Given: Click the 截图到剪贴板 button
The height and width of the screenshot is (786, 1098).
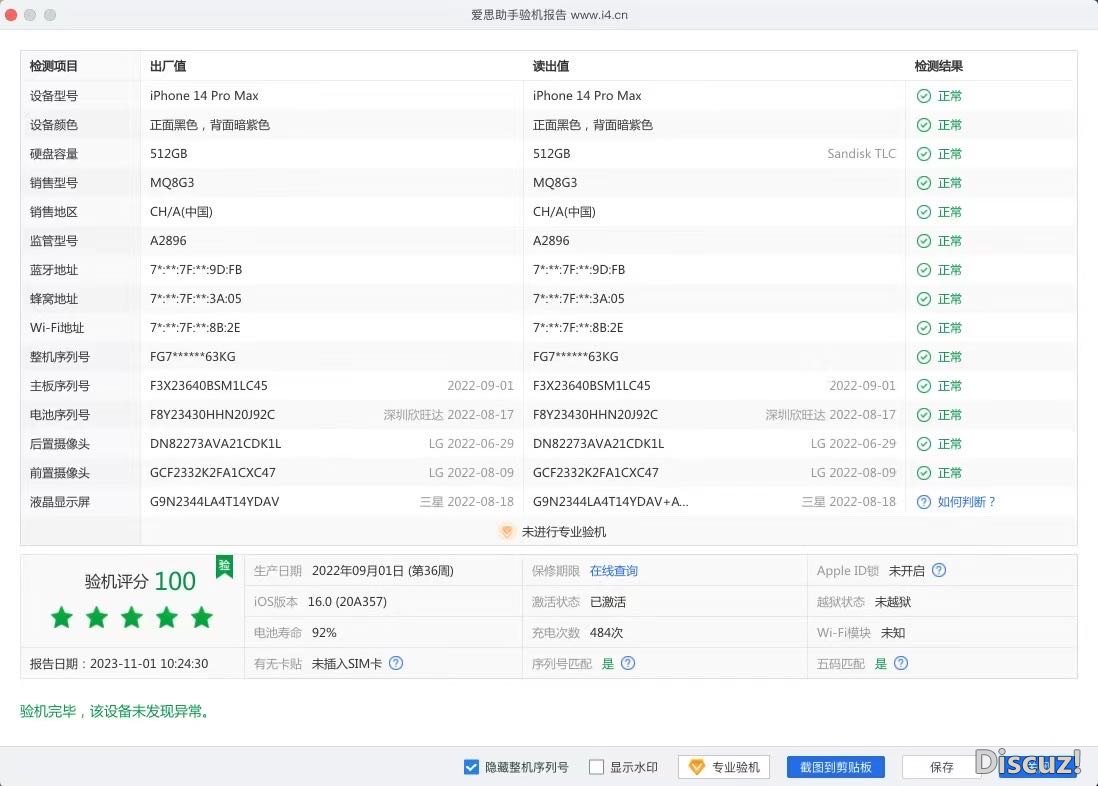Looking at the screenshot, I should pyautogui.click(x=835, y=767).
